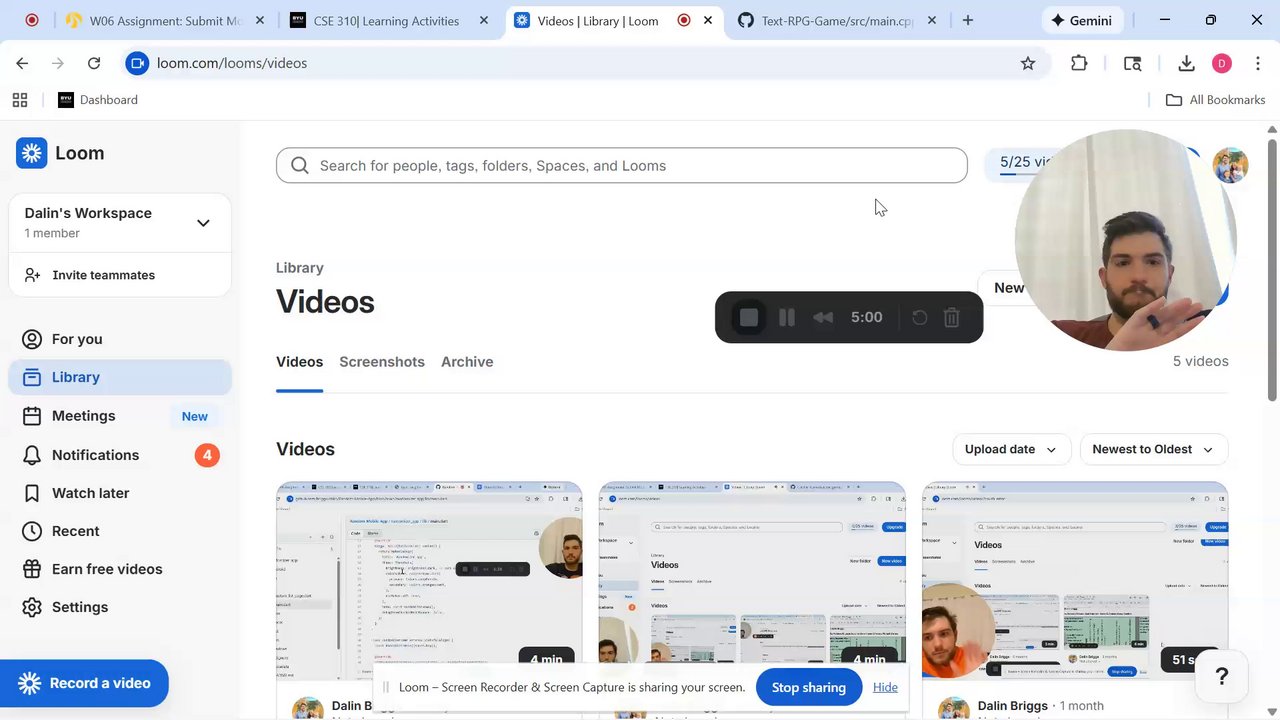
Task: Click the New badge beside Meetings
Action: coord(195,416)
